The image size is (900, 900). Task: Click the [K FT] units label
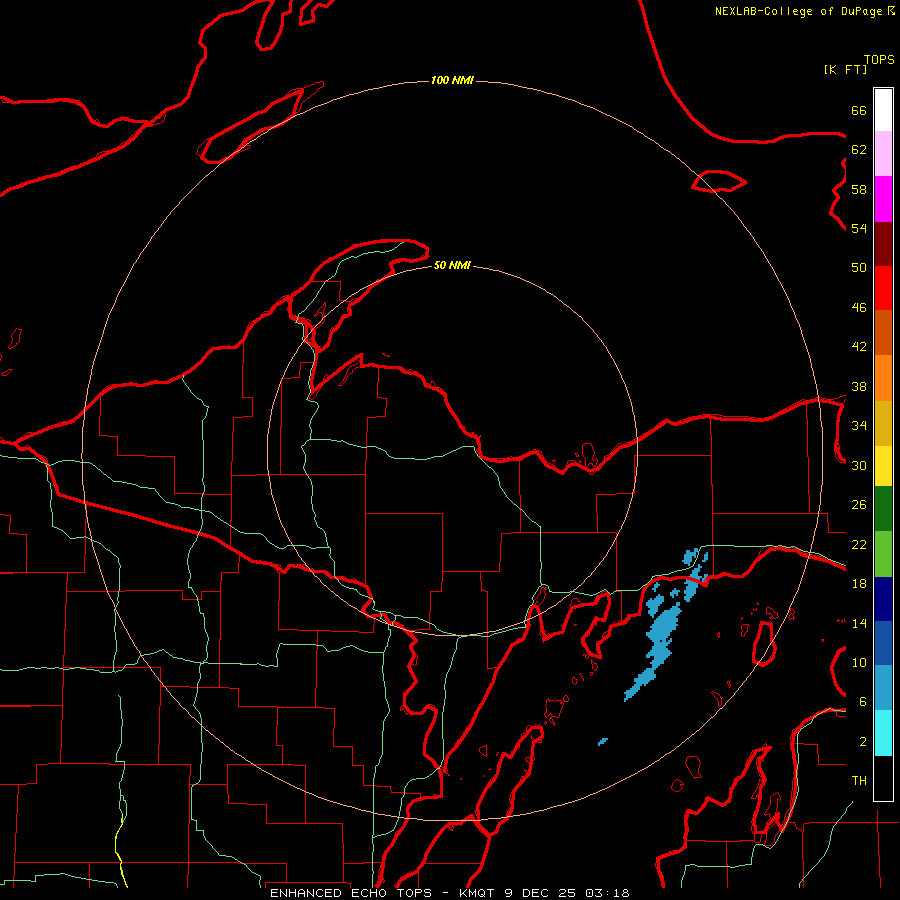[x=845, y=69]
